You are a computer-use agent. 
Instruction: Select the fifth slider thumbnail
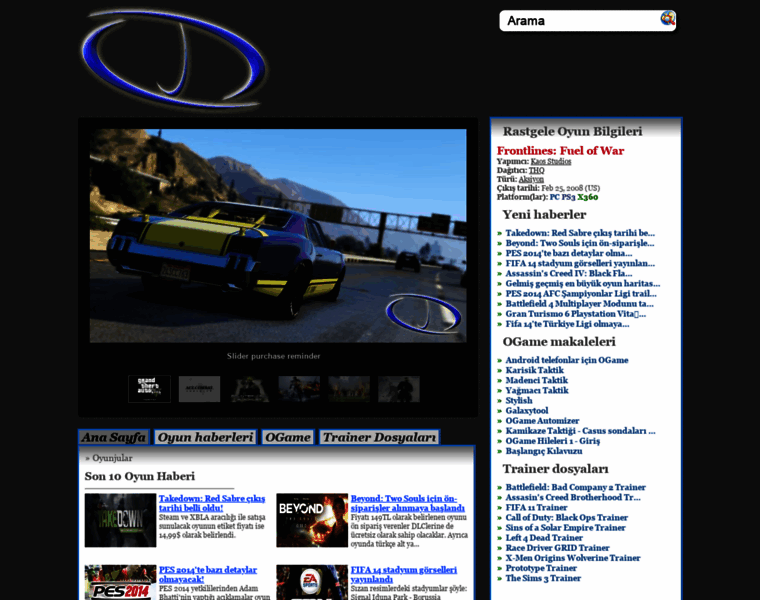(x=349, y=389)
